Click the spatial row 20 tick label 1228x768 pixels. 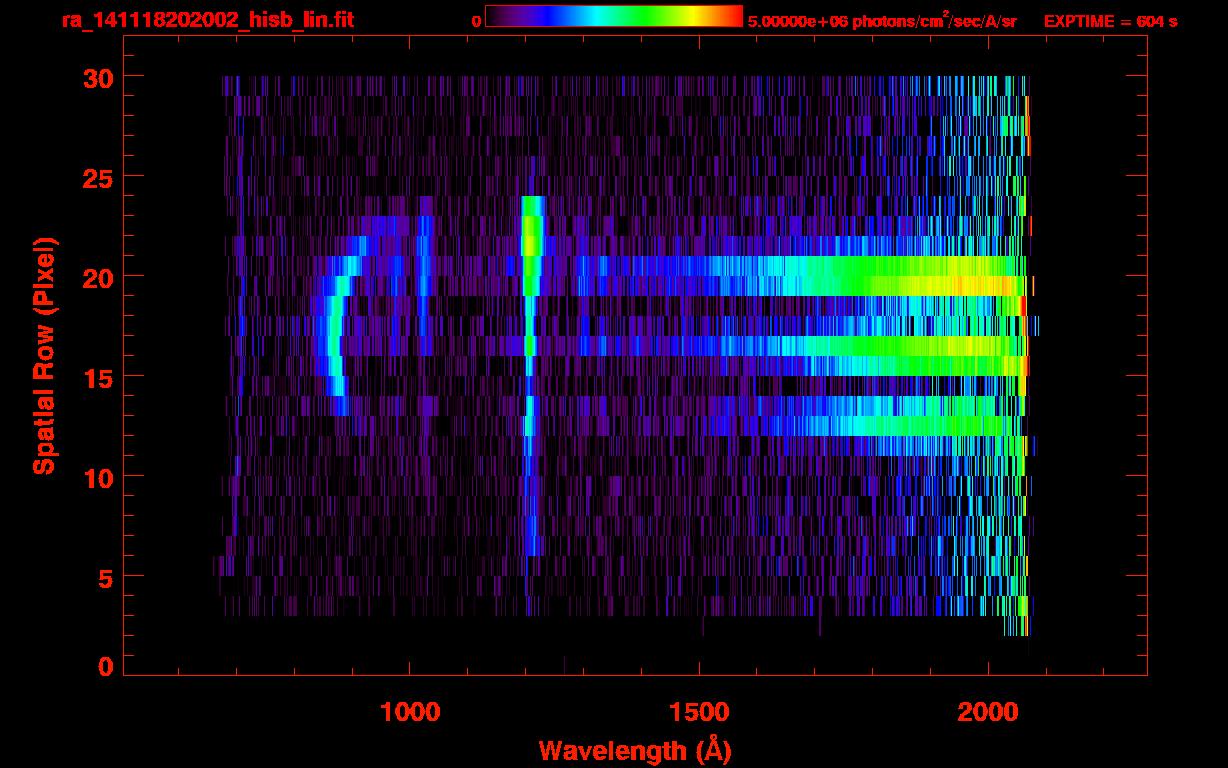pyautogui.click(x=97, y=277)
